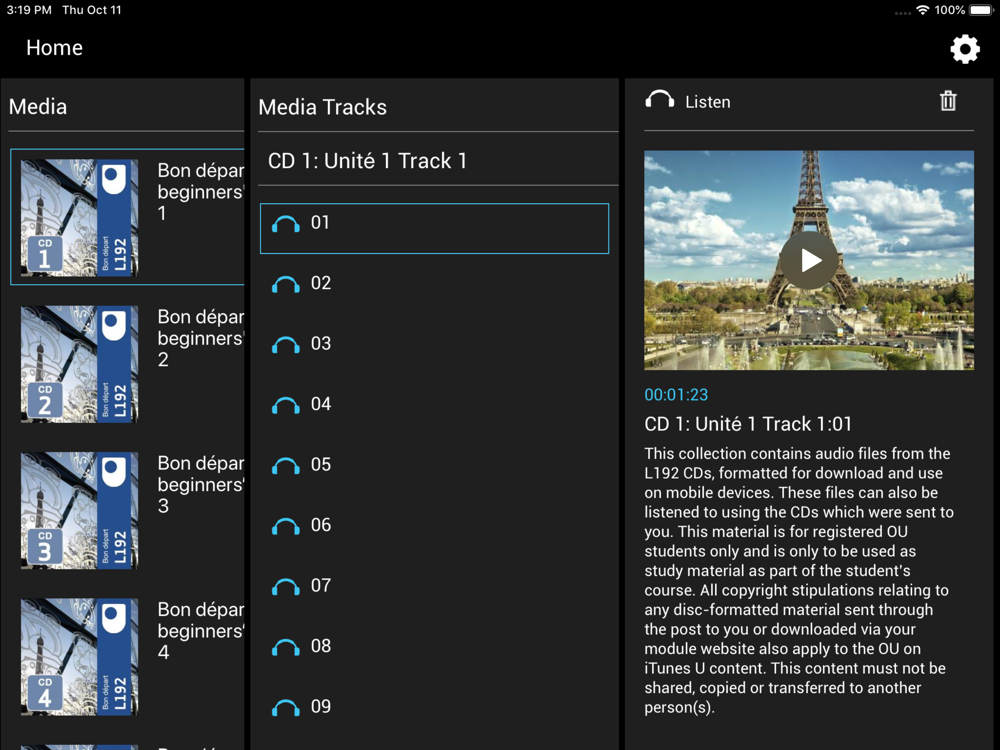Select track number 06 label
The image size is (1000, 750).
[321, 526]
